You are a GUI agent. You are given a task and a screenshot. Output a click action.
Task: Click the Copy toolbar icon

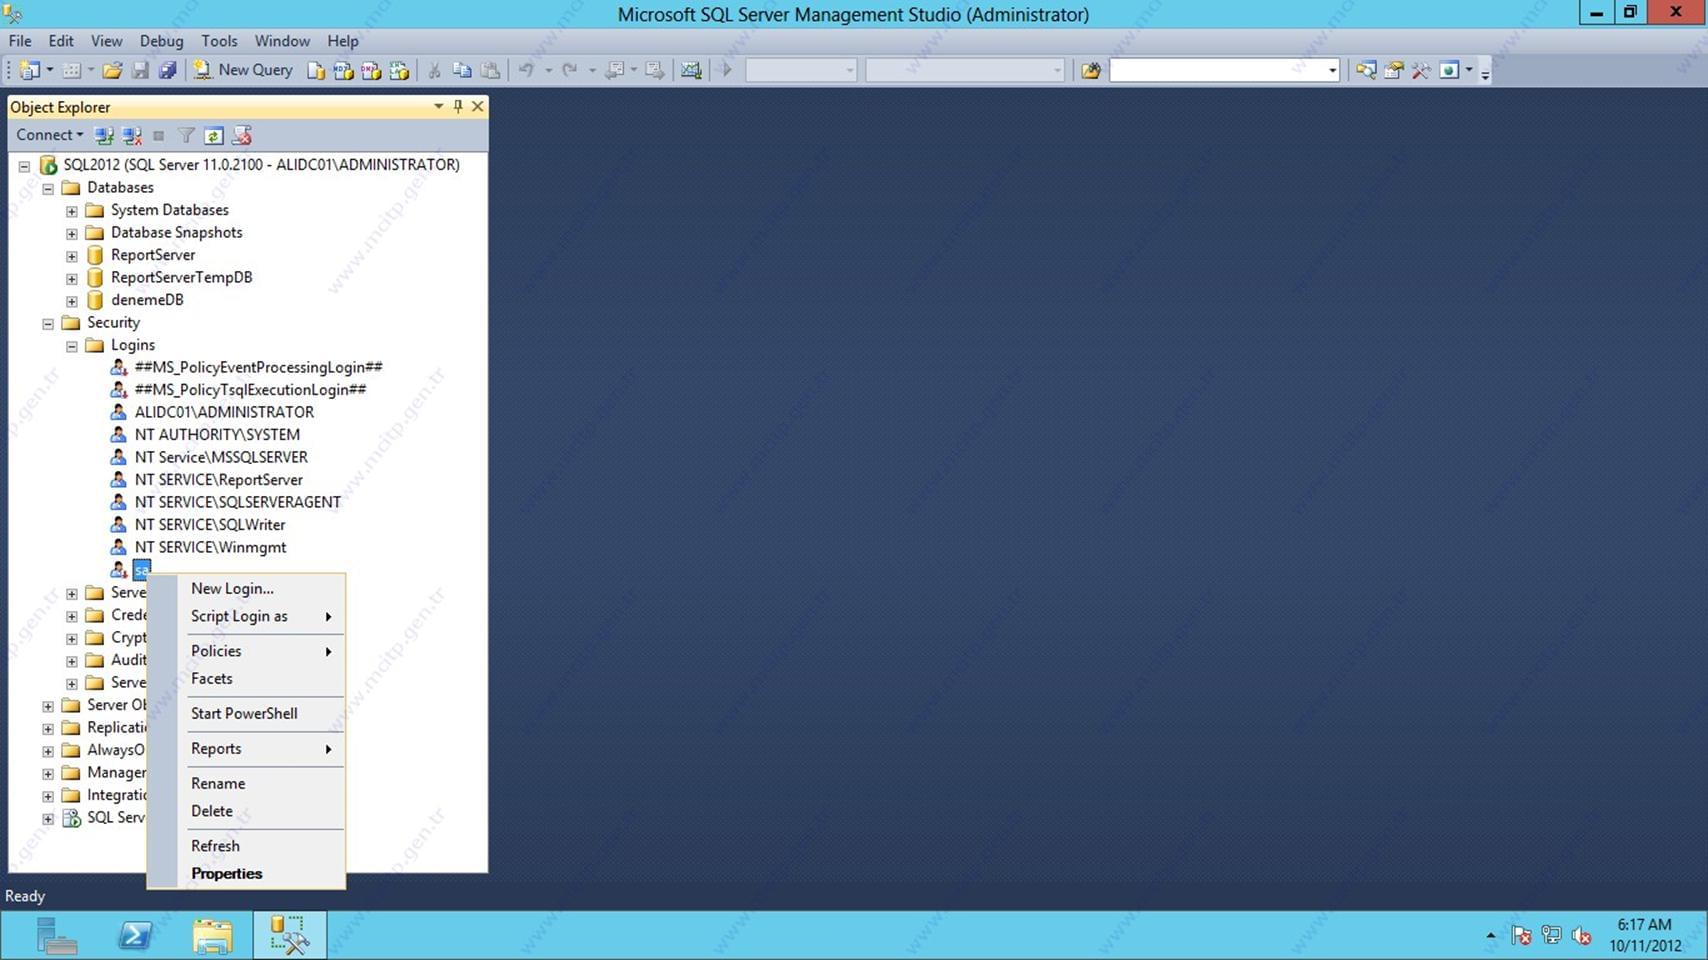click(x=462, y=70)
